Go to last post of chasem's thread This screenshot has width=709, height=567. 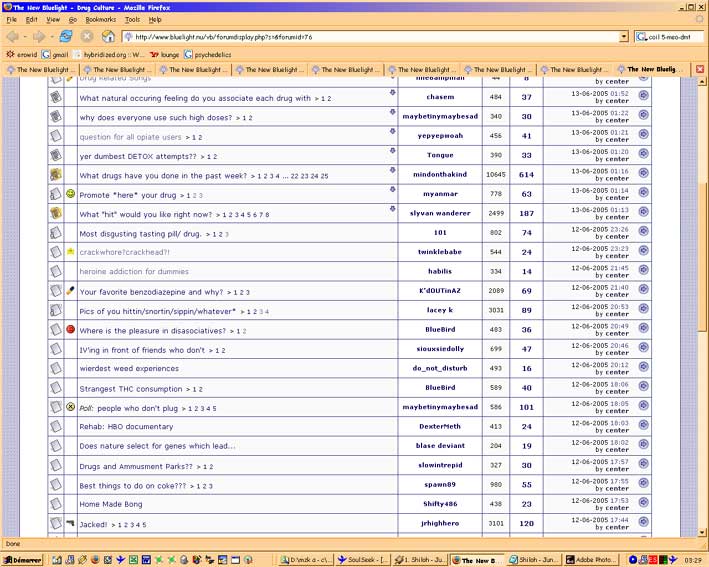tap(643, 95)
